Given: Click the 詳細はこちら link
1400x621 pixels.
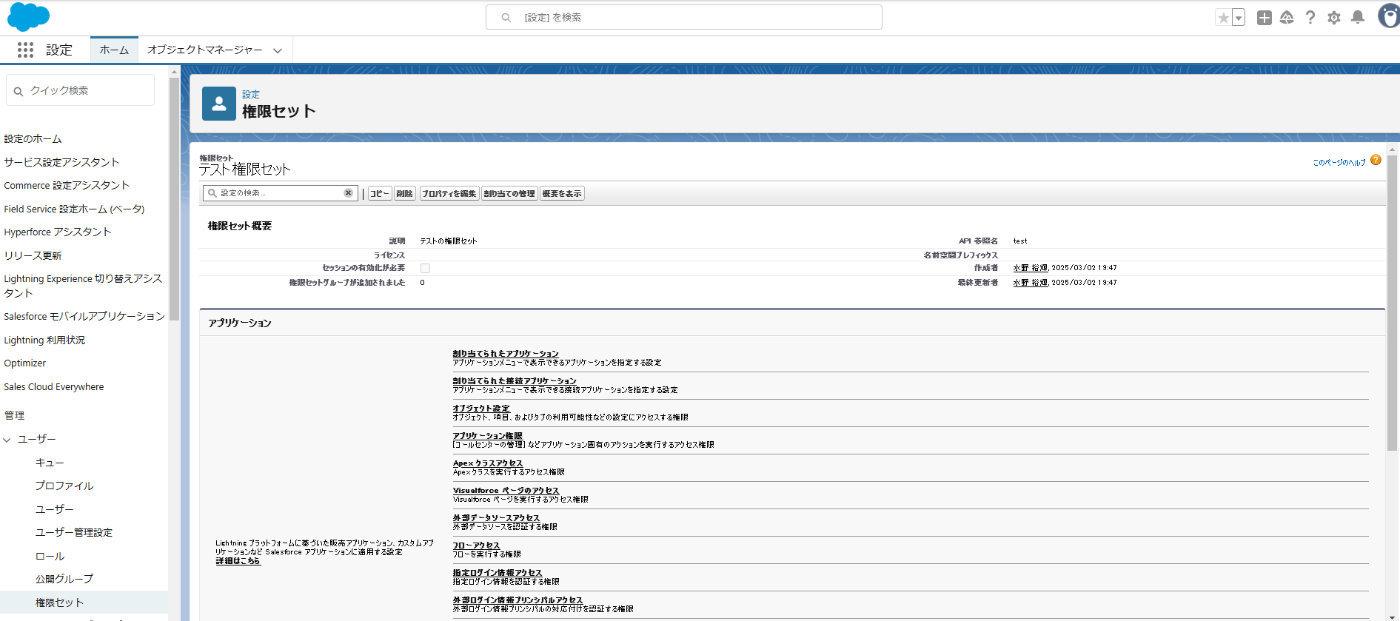Looking at the screenshot, I should (238, 561).
